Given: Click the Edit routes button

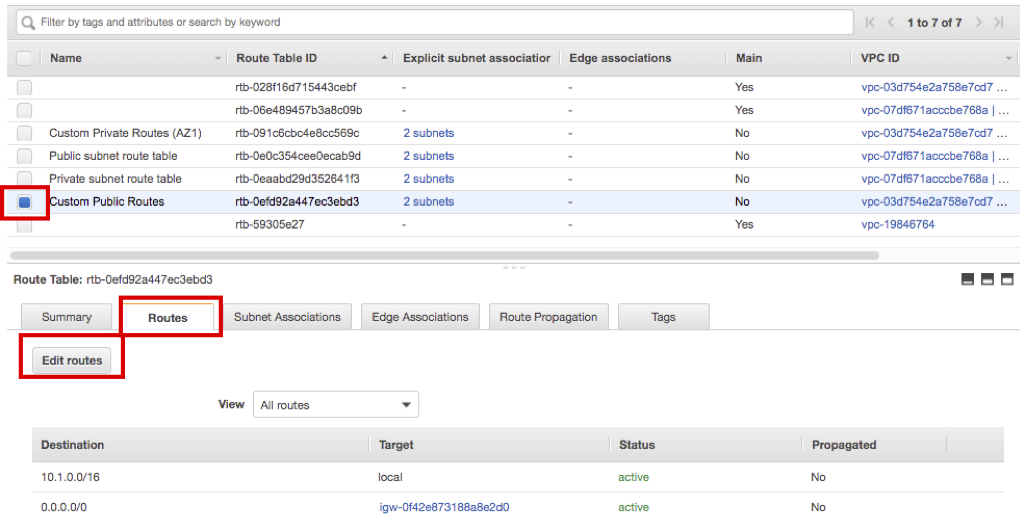Looking at the screenshot, I should coord(72,361).
